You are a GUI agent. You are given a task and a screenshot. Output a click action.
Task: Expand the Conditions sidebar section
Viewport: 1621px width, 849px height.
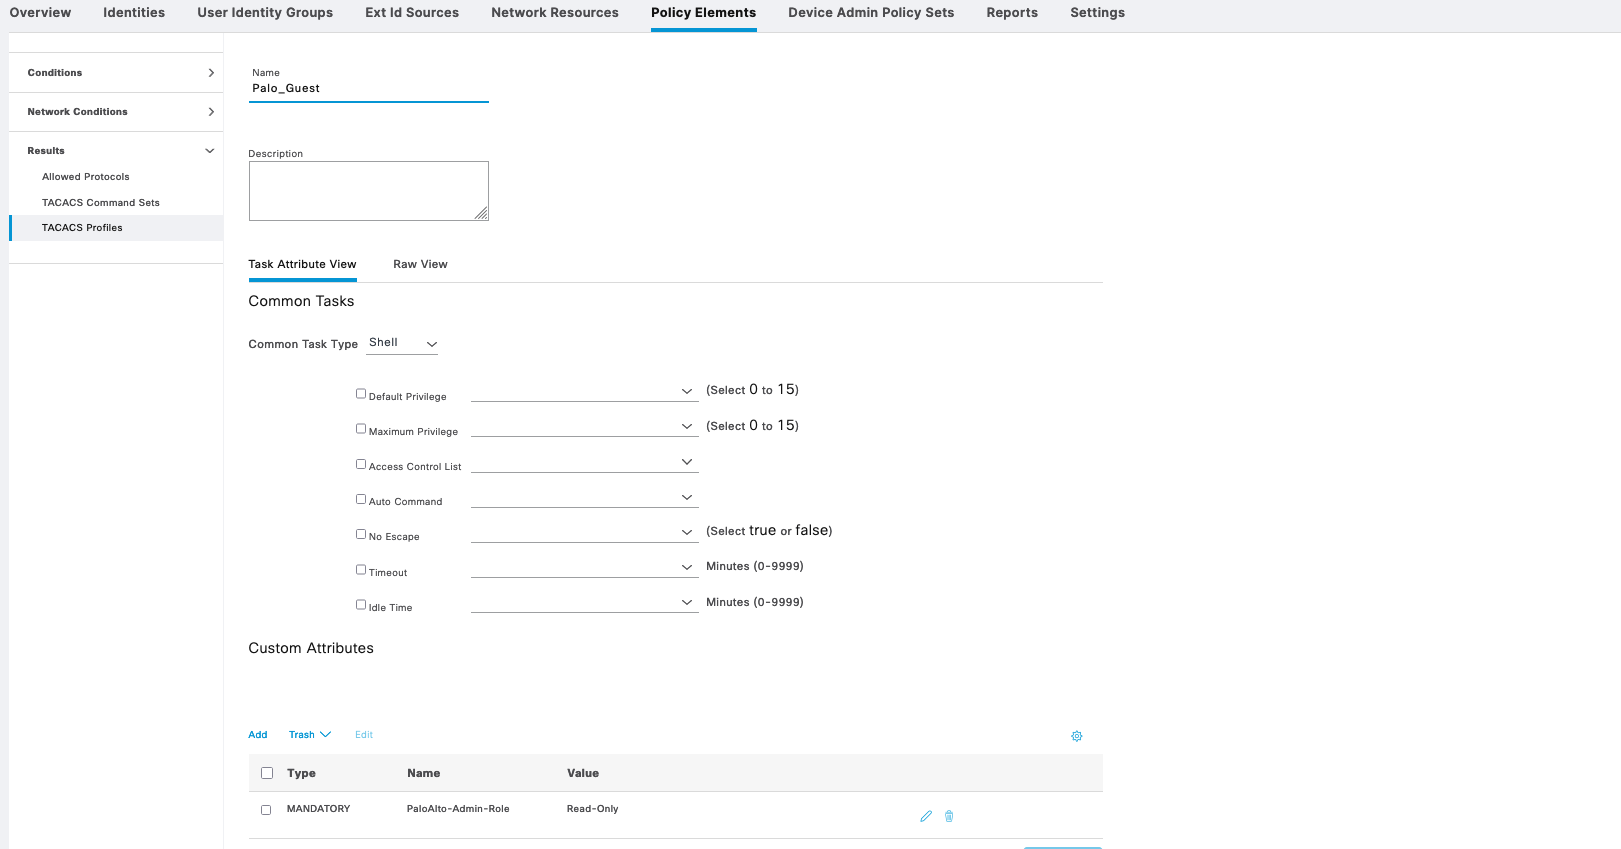click(x=116, y=73)
